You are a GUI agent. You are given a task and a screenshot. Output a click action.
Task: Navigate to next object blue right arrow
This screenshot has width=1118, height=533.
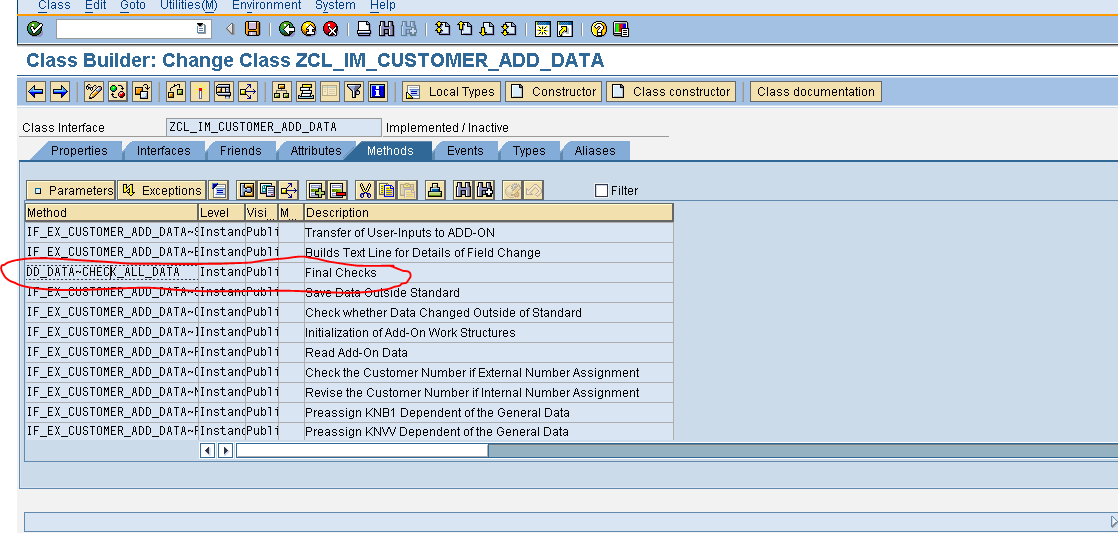[60, 91]
